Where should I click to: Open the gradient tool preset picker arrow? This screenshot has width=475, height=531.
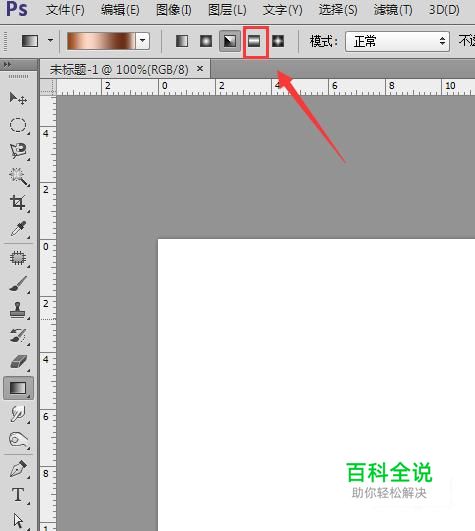point(50,41)
